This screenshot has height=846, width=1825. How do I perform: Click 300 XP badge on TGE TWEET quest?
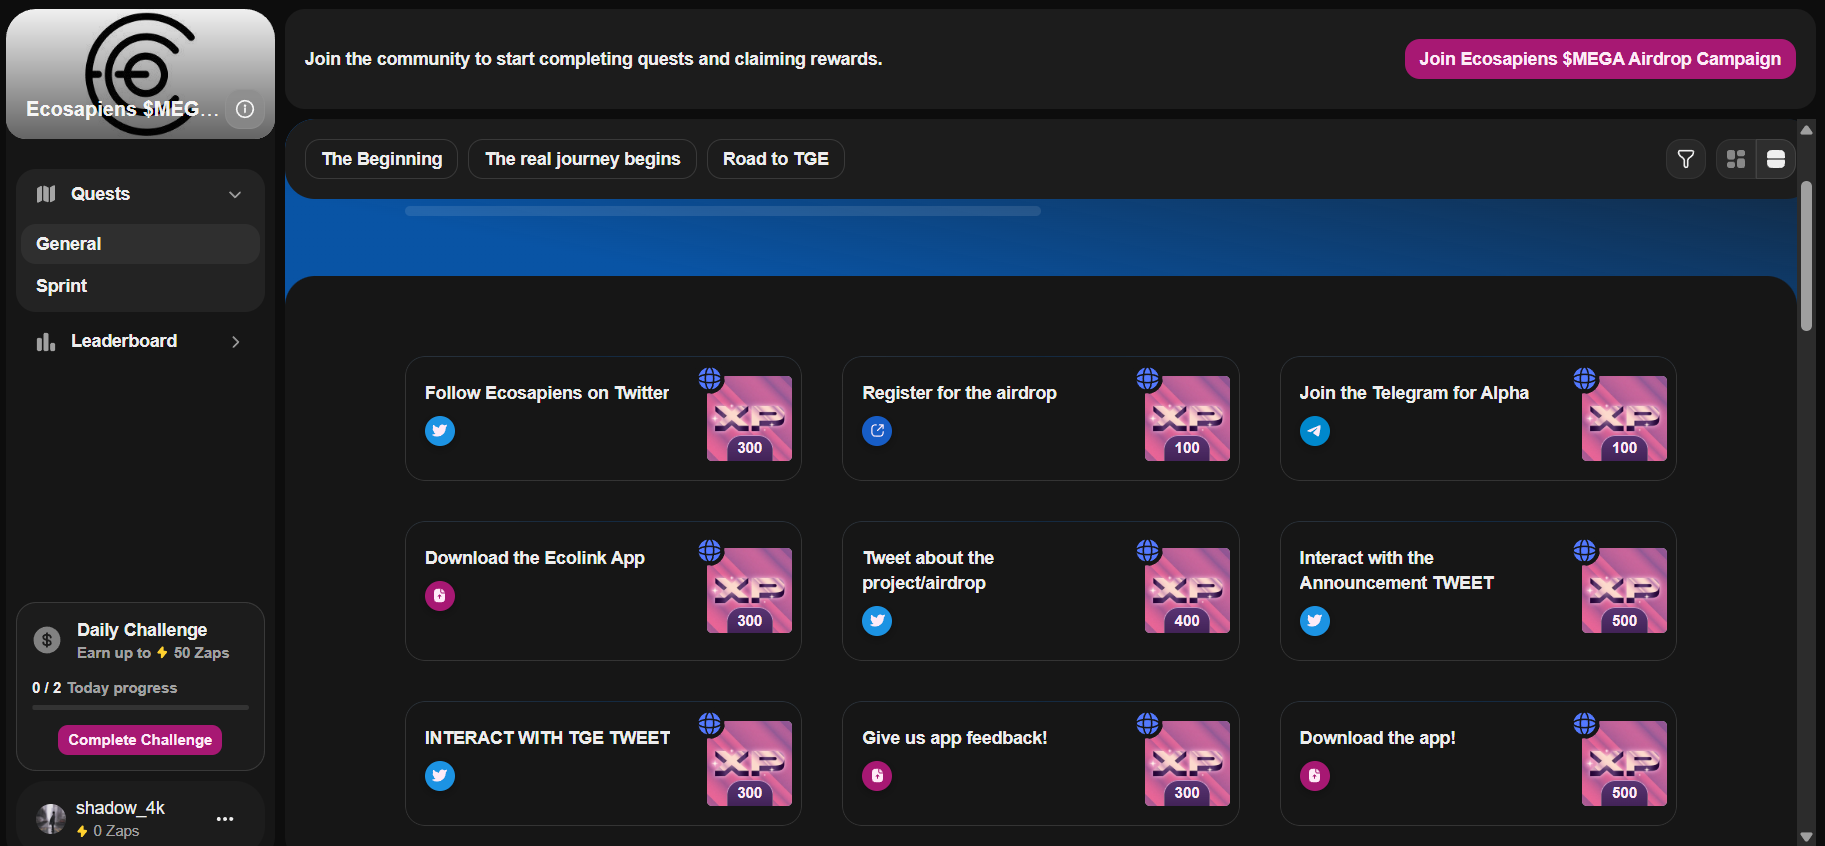749,763
